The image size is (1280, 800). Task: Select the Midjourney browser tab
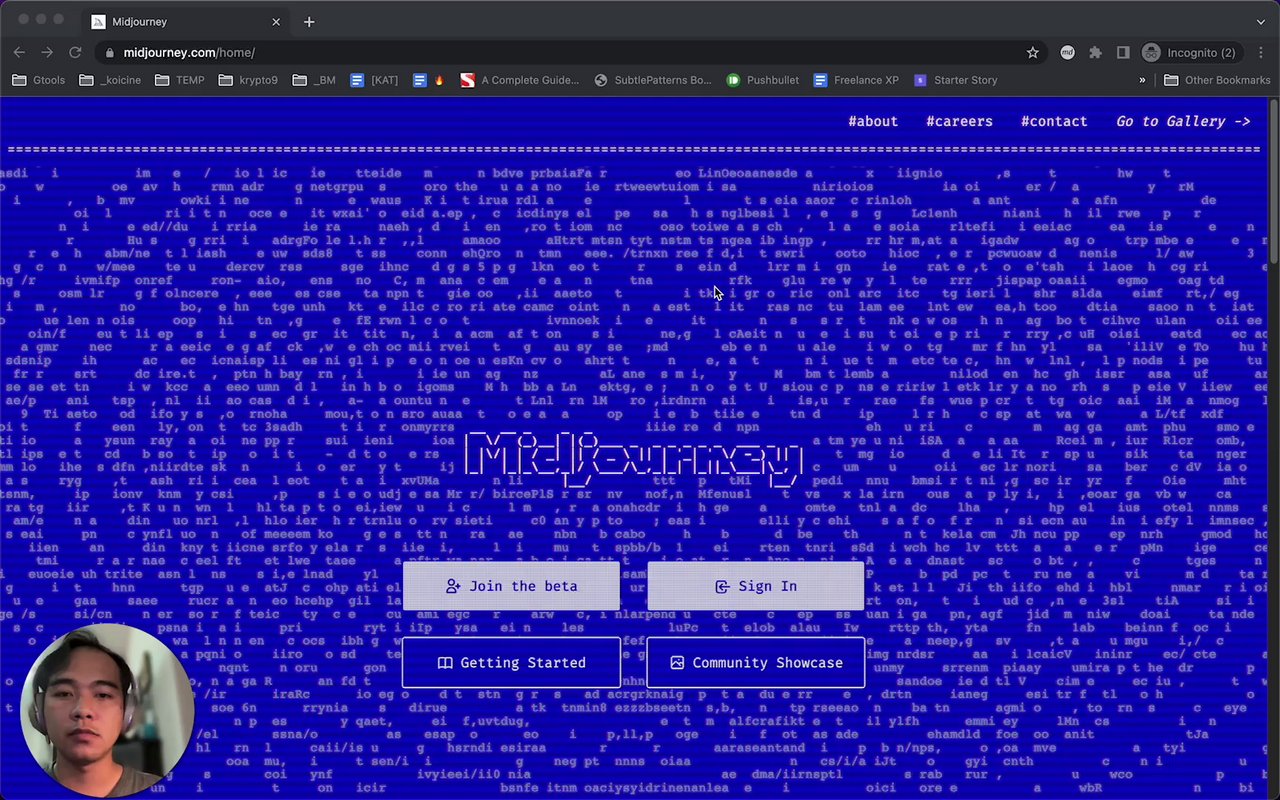coord(186,21)
